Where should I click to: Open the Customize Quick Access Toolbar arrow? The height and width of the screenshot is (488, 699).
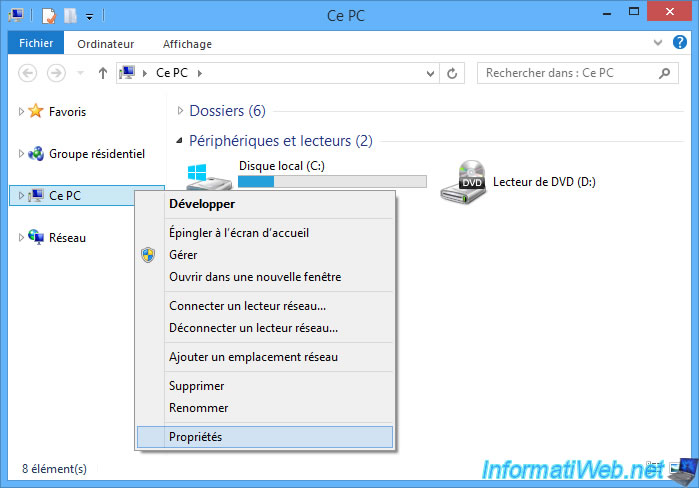90,17
